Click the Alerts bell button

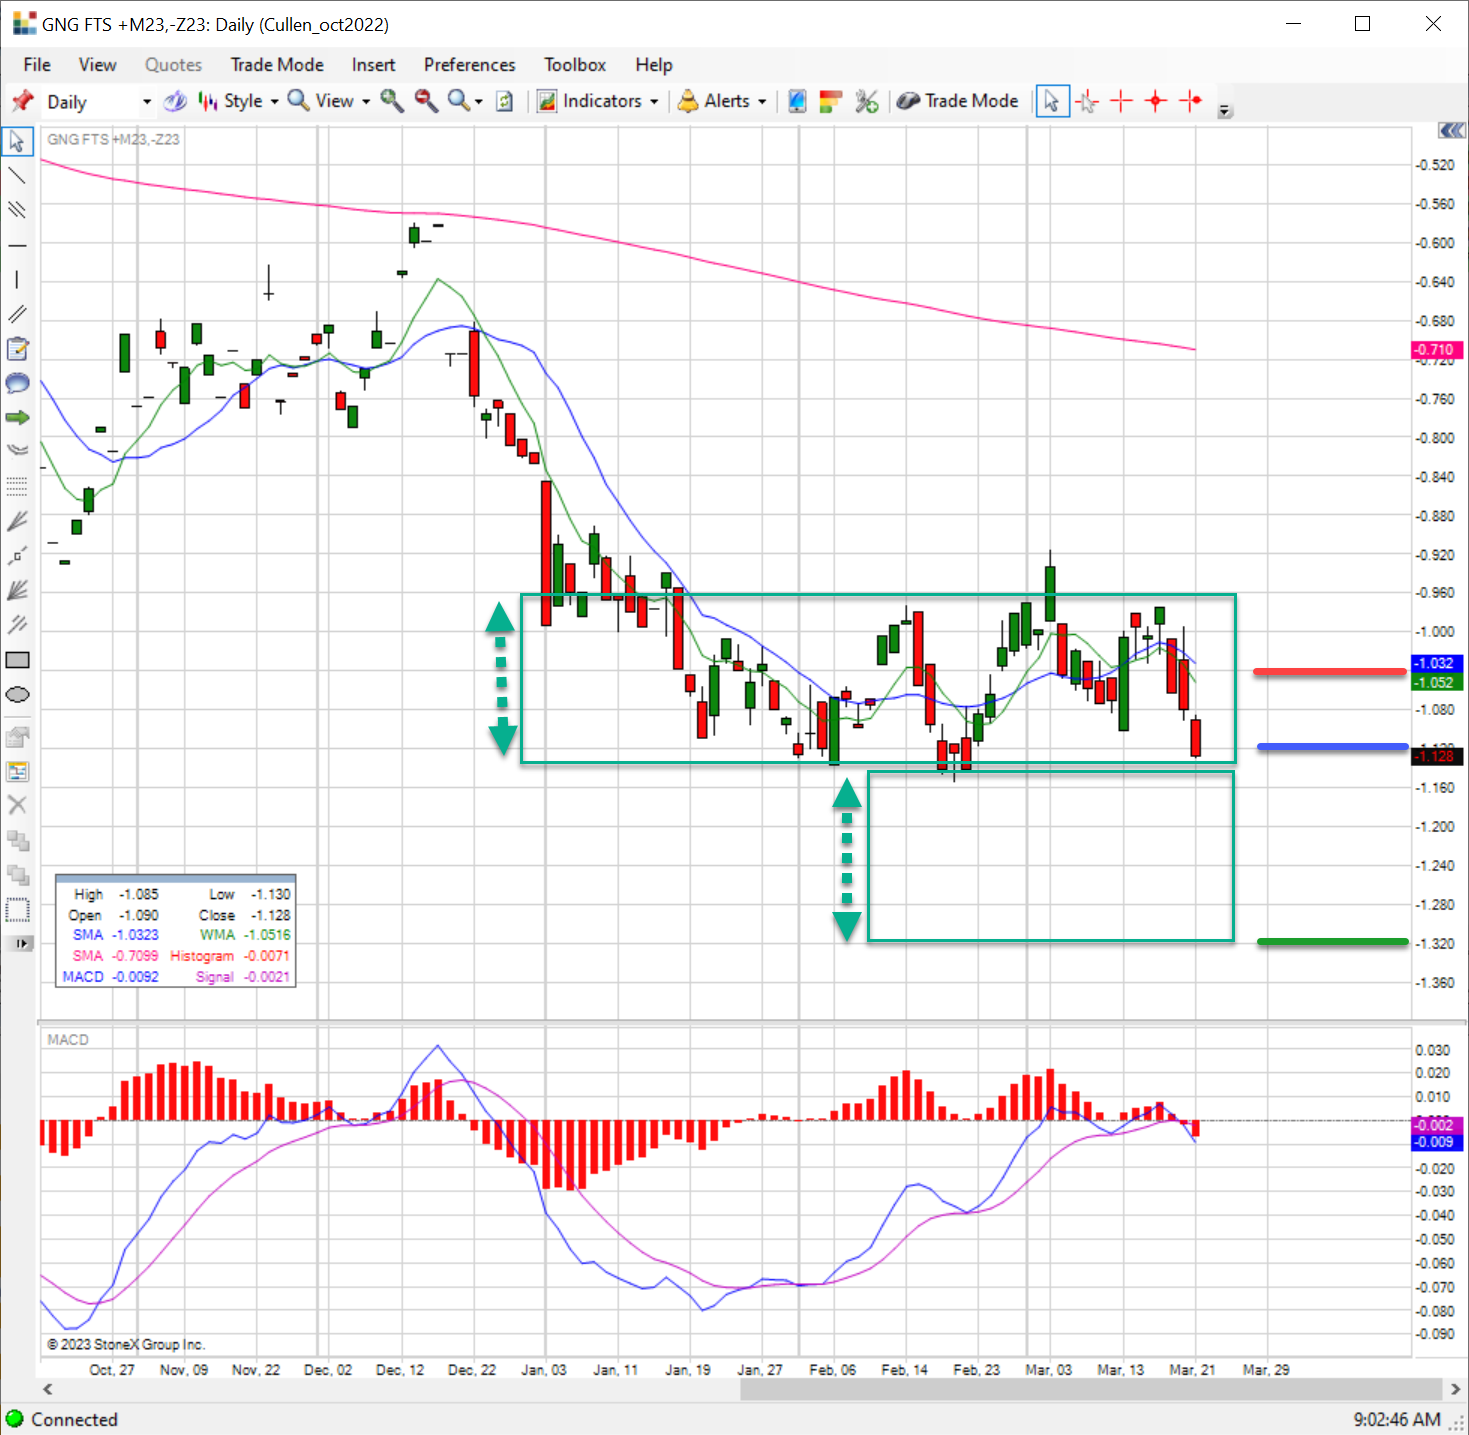click(x=713, y=101)
